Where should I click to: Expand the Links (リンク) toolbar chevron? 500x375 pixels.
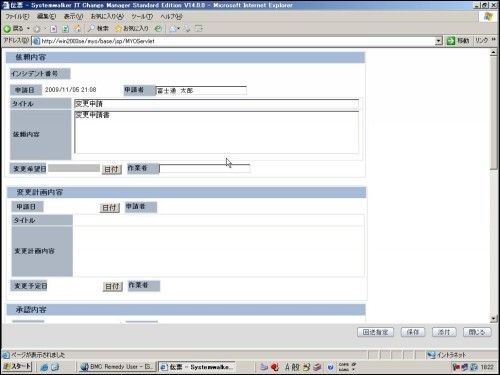(x=494, y=40)
